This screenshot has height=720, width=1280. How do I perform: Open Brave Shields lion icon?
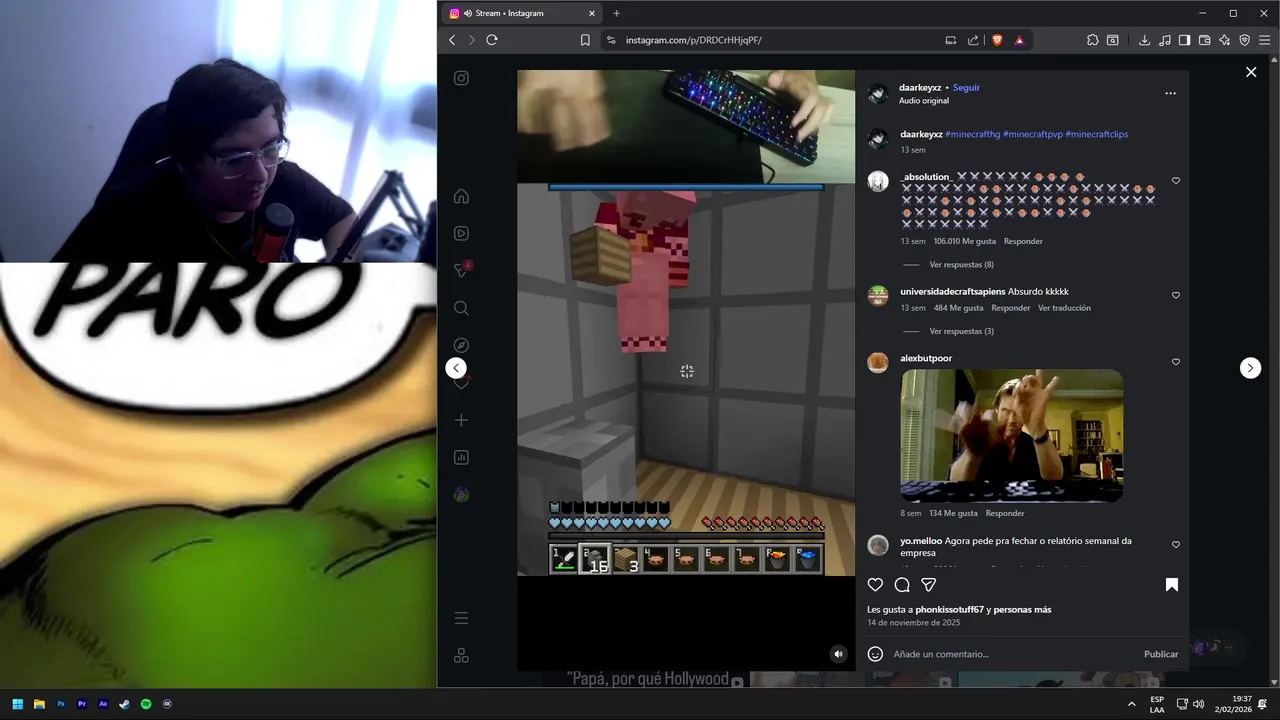[x=997, y=40]
